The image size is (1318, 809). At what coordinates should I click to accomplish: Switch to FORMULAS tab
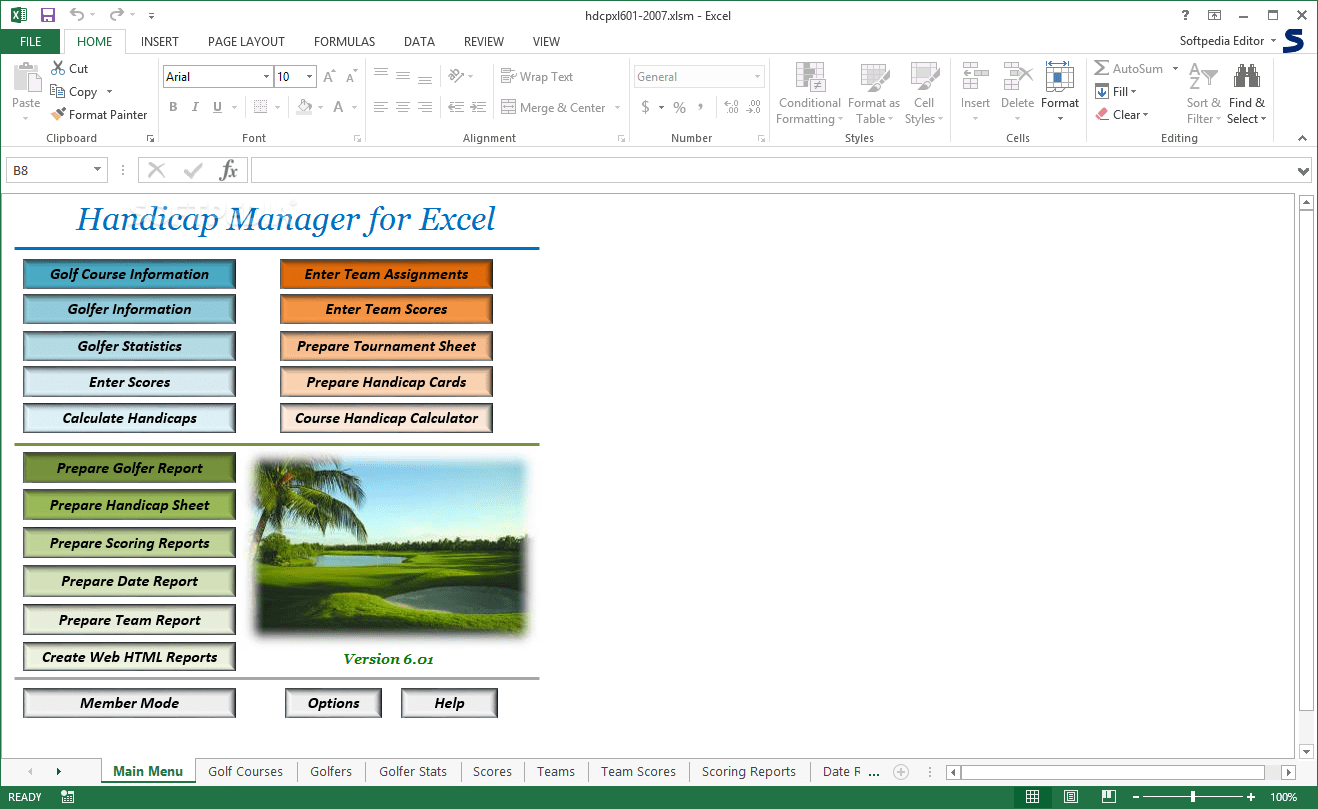click(x=344, y=42)
